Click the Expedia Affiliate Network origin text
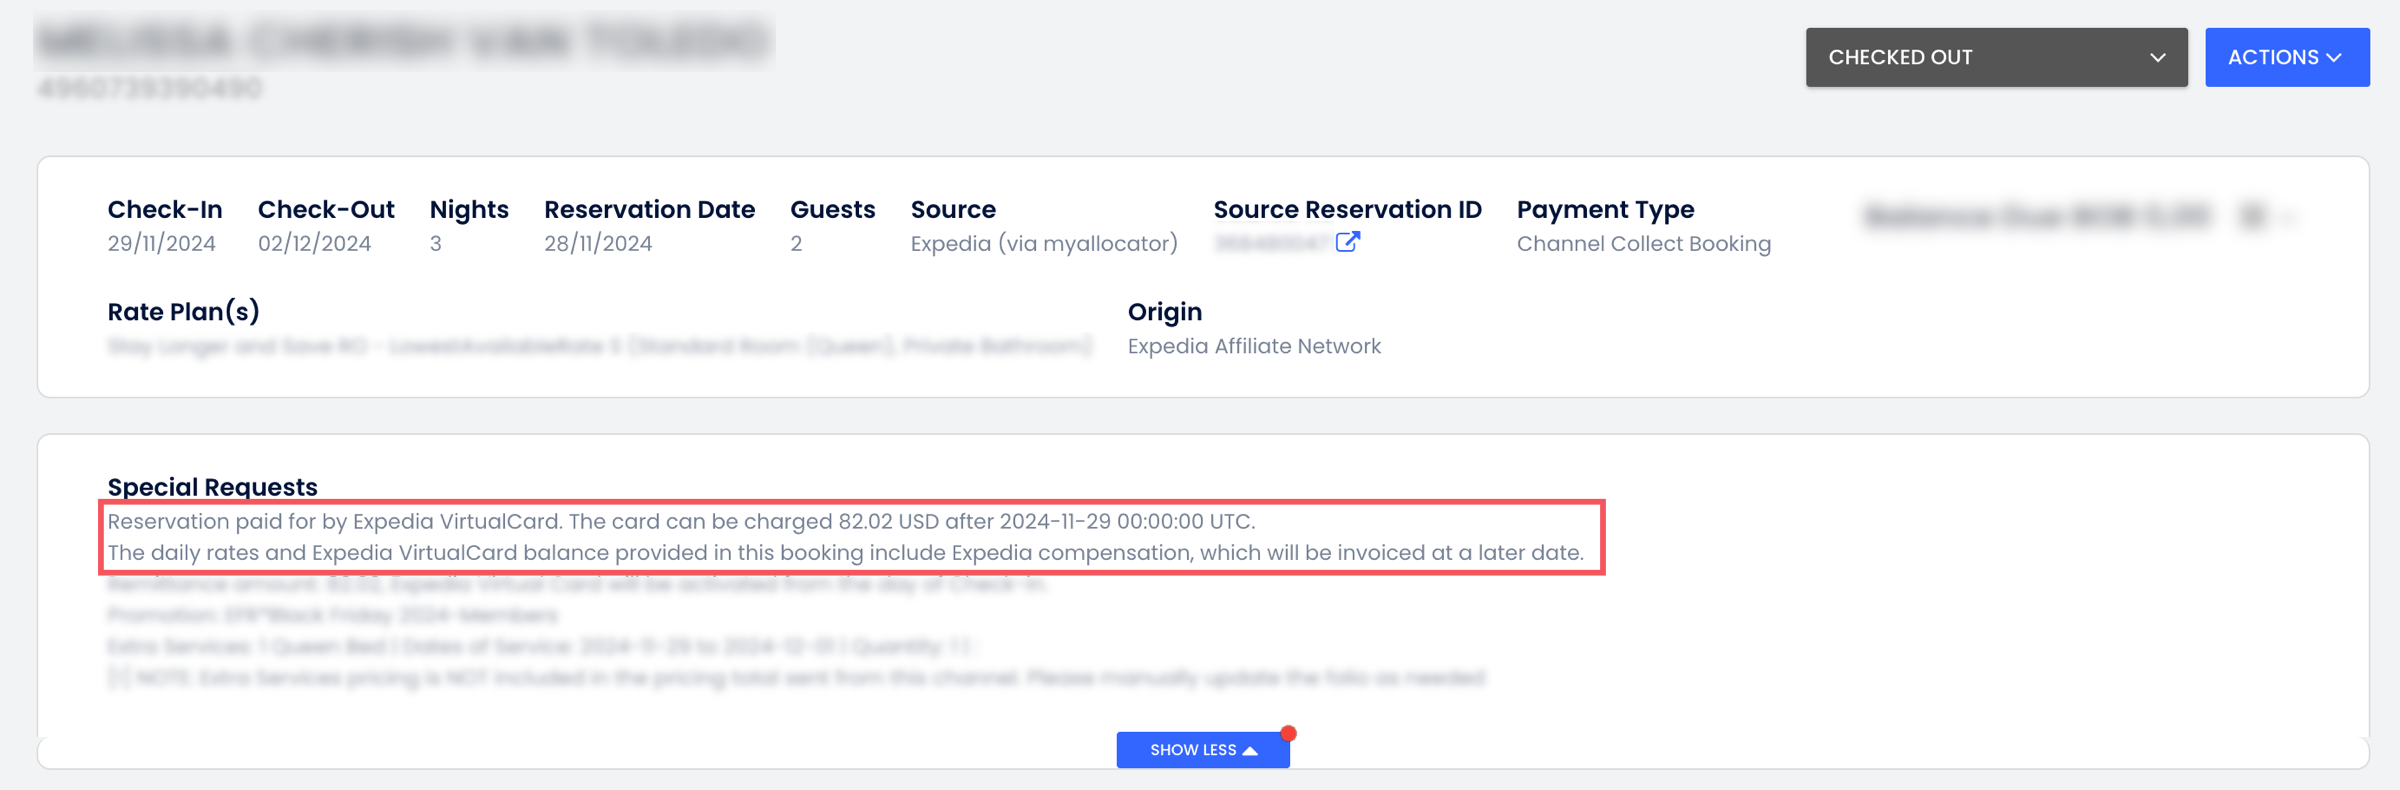2400x790 pixels. pos(1254,346)
